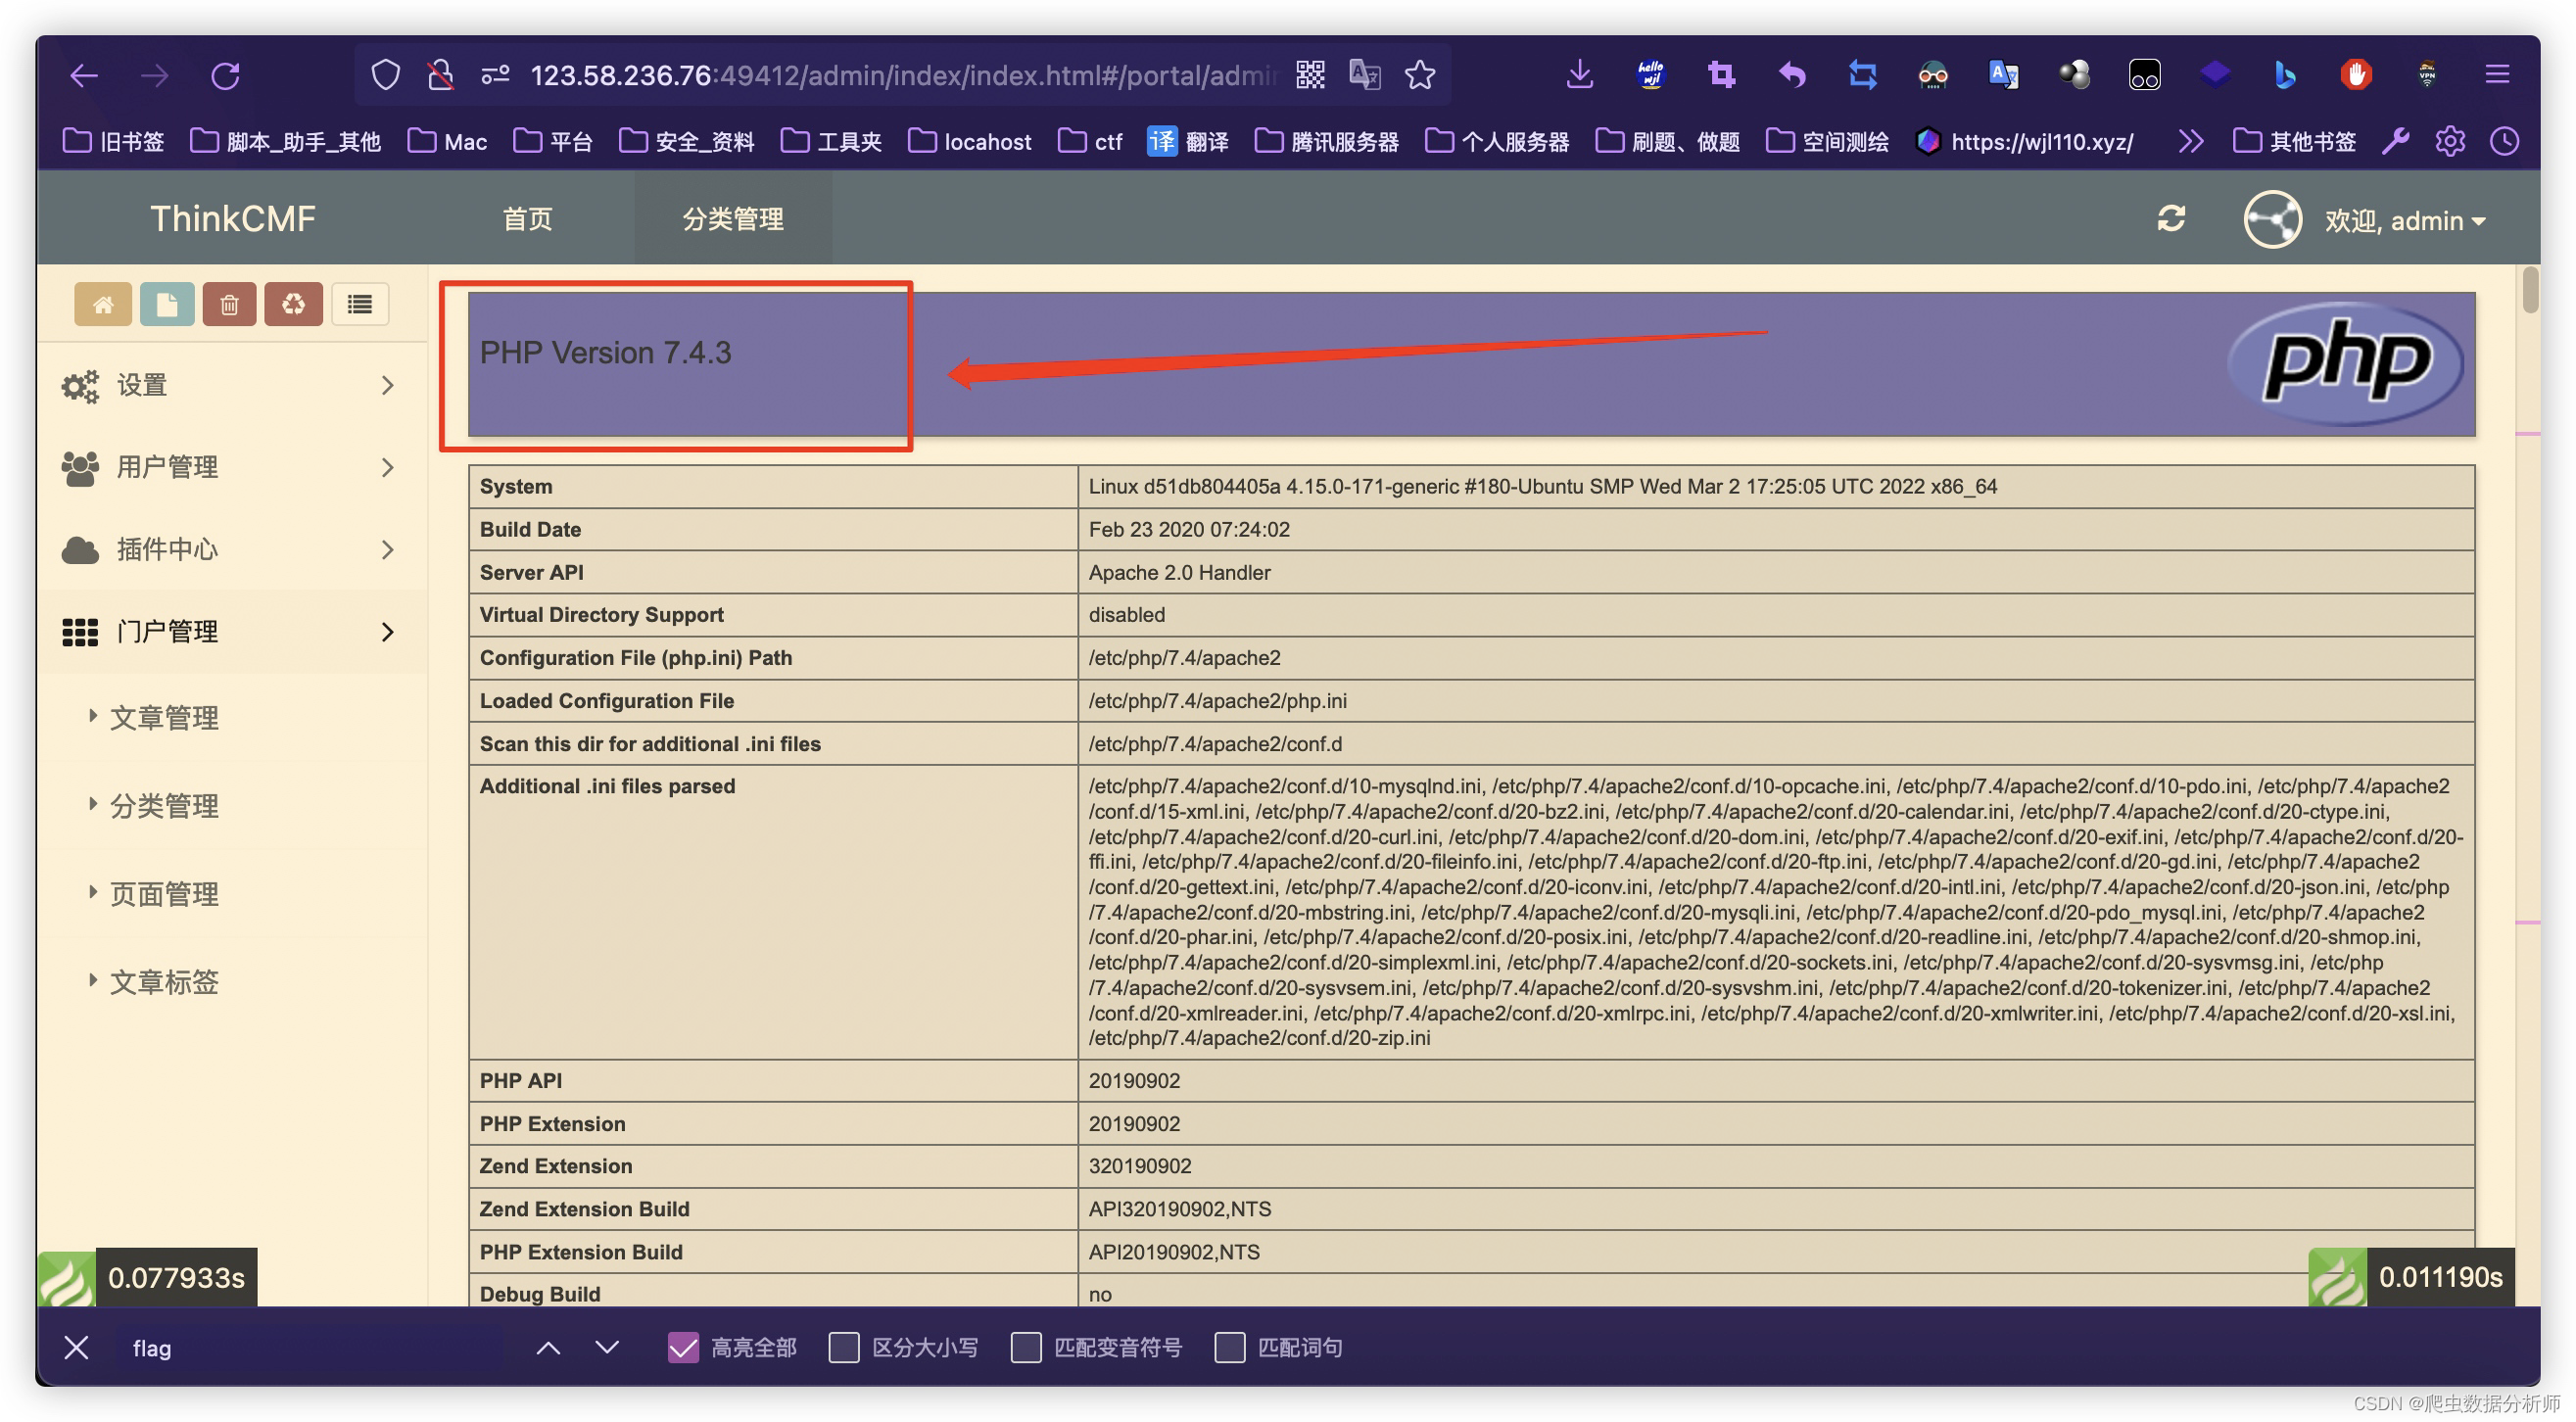Open the 欢迎, admin dropdown
This screenshot has width=2576, height=1422.
[2405, 220]
